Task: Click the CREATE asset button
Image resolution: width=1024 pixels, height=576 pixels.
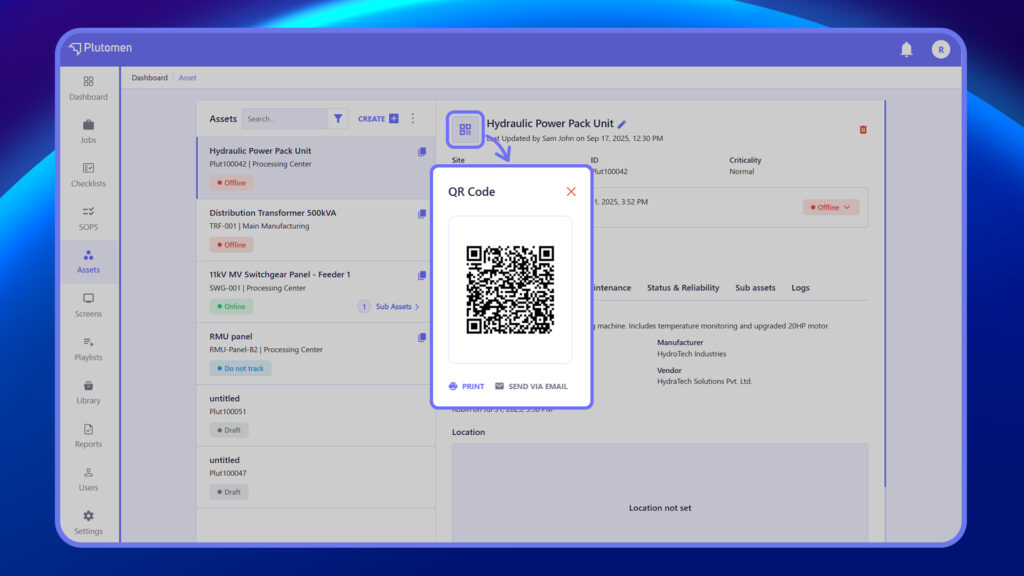Action: click(378, 118)
